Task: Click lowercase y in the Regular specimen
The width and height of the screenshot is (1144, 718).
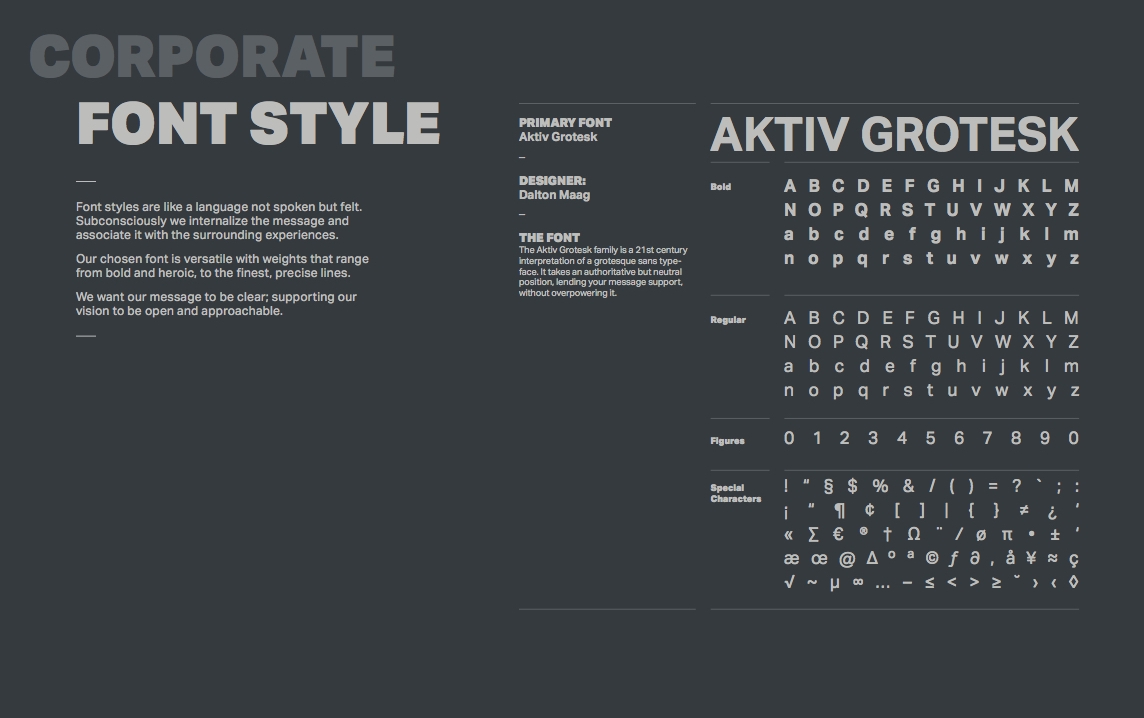Action: pyautogui.click(x=1051, y=392)
